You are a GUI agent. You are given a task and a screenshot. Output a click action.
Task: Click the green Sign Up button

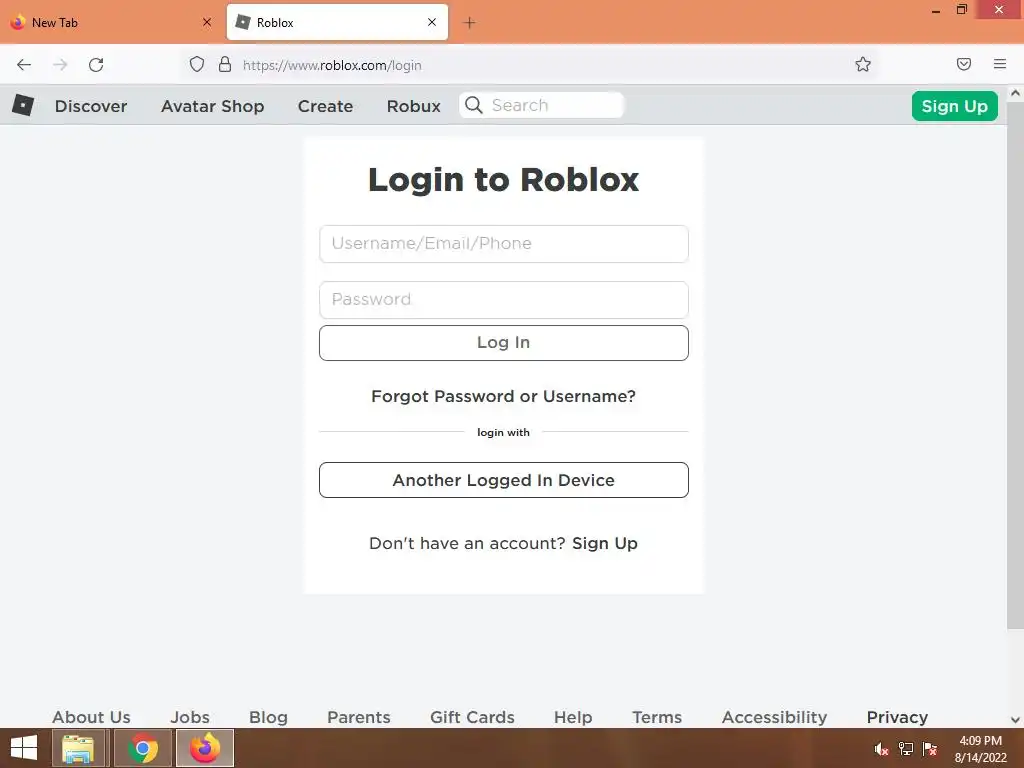954,106
